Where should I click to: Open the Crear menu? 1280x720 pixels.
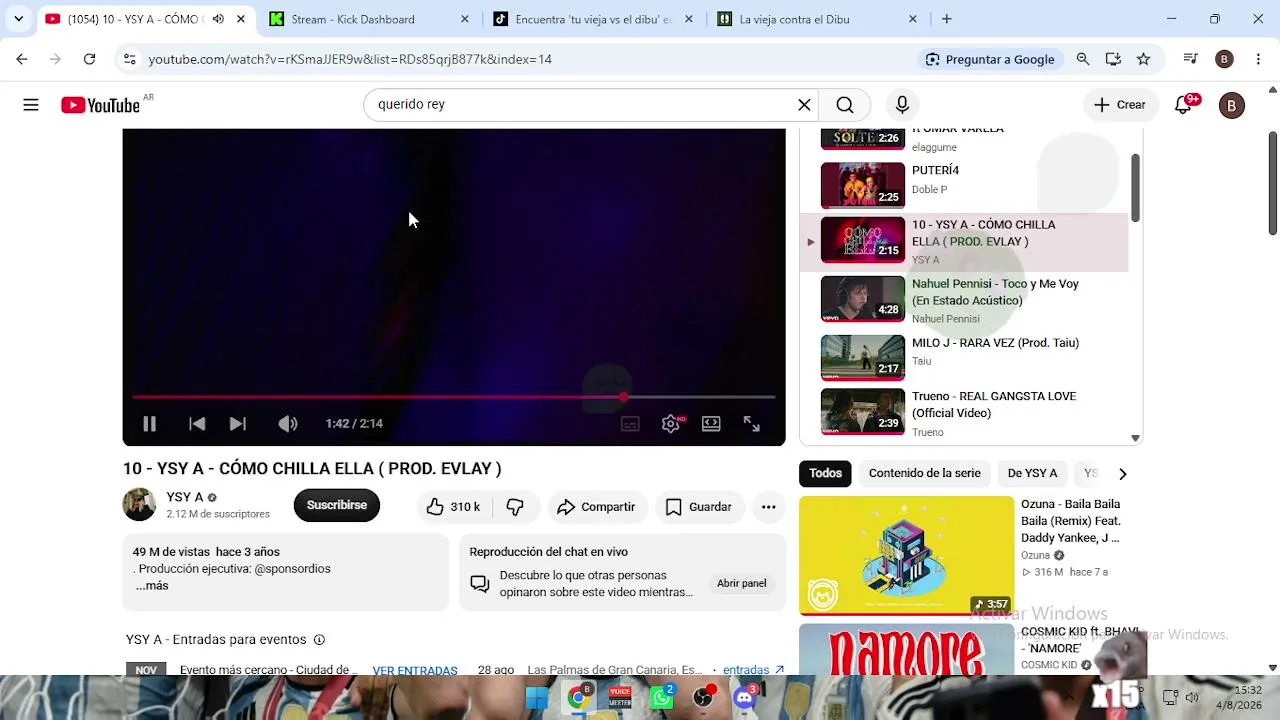(x=1120, y=105)
